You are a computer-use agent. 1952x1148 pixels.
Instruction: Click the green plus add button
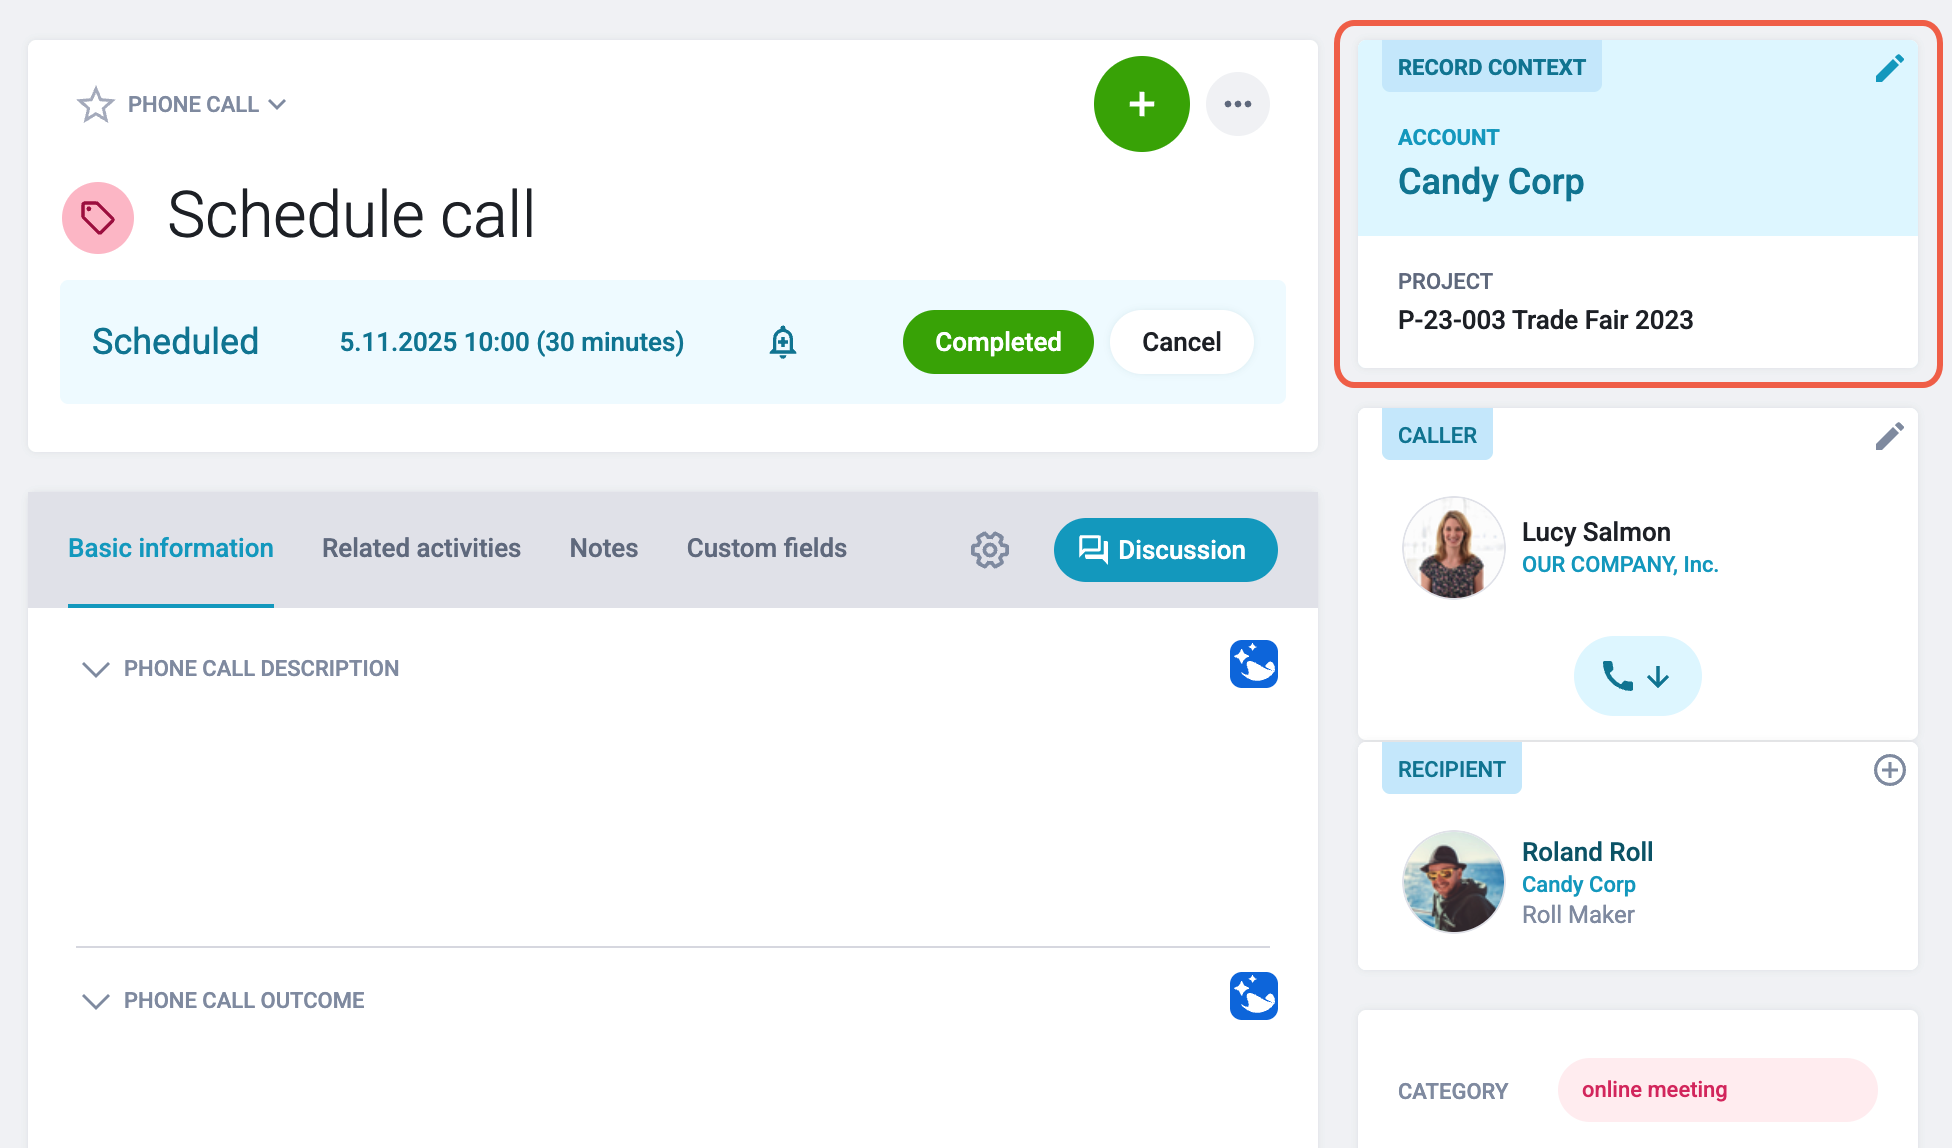click(1141, 104)
